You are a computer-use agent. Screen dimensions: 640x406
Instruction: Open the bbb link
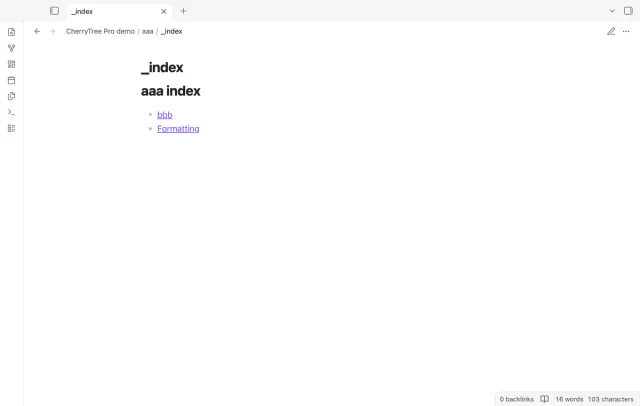click(x=165, y=115)
